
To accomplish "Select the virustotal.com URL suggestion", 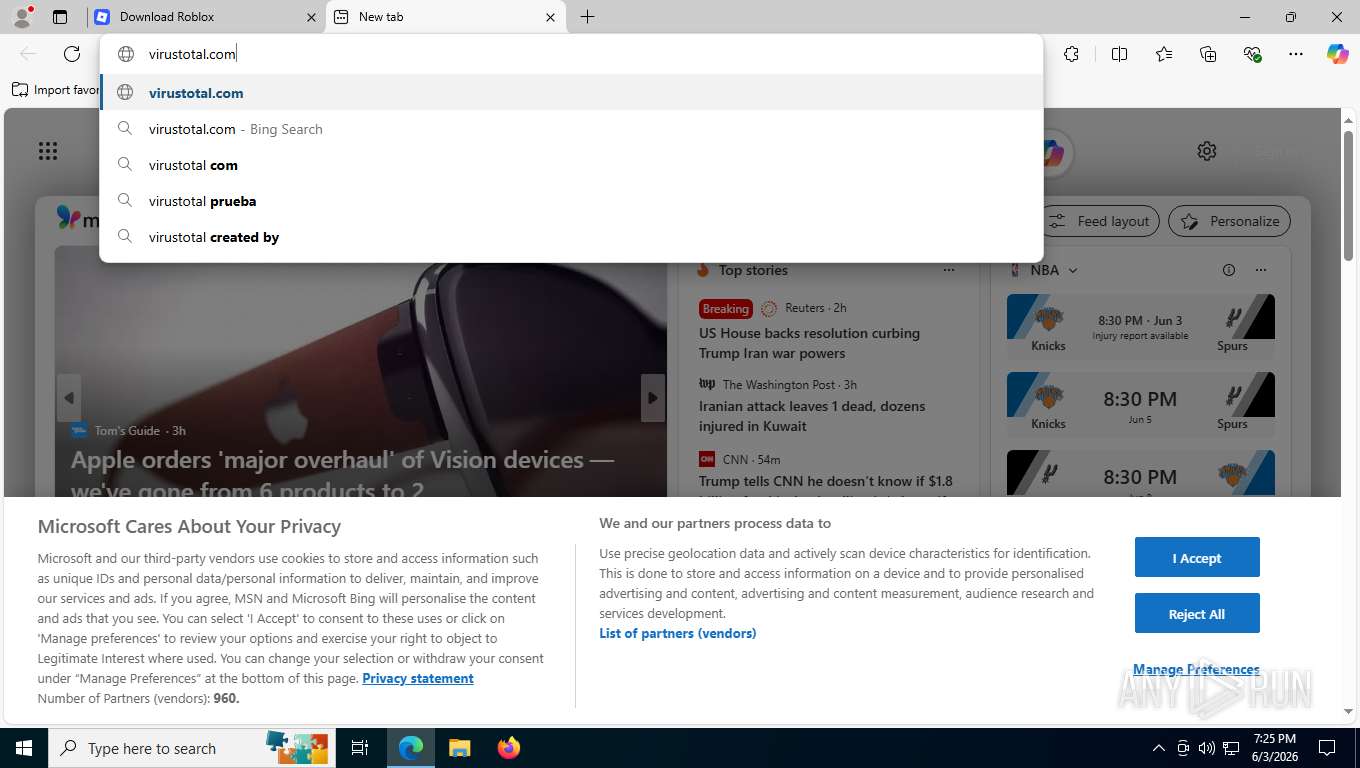I will (571, 93).
